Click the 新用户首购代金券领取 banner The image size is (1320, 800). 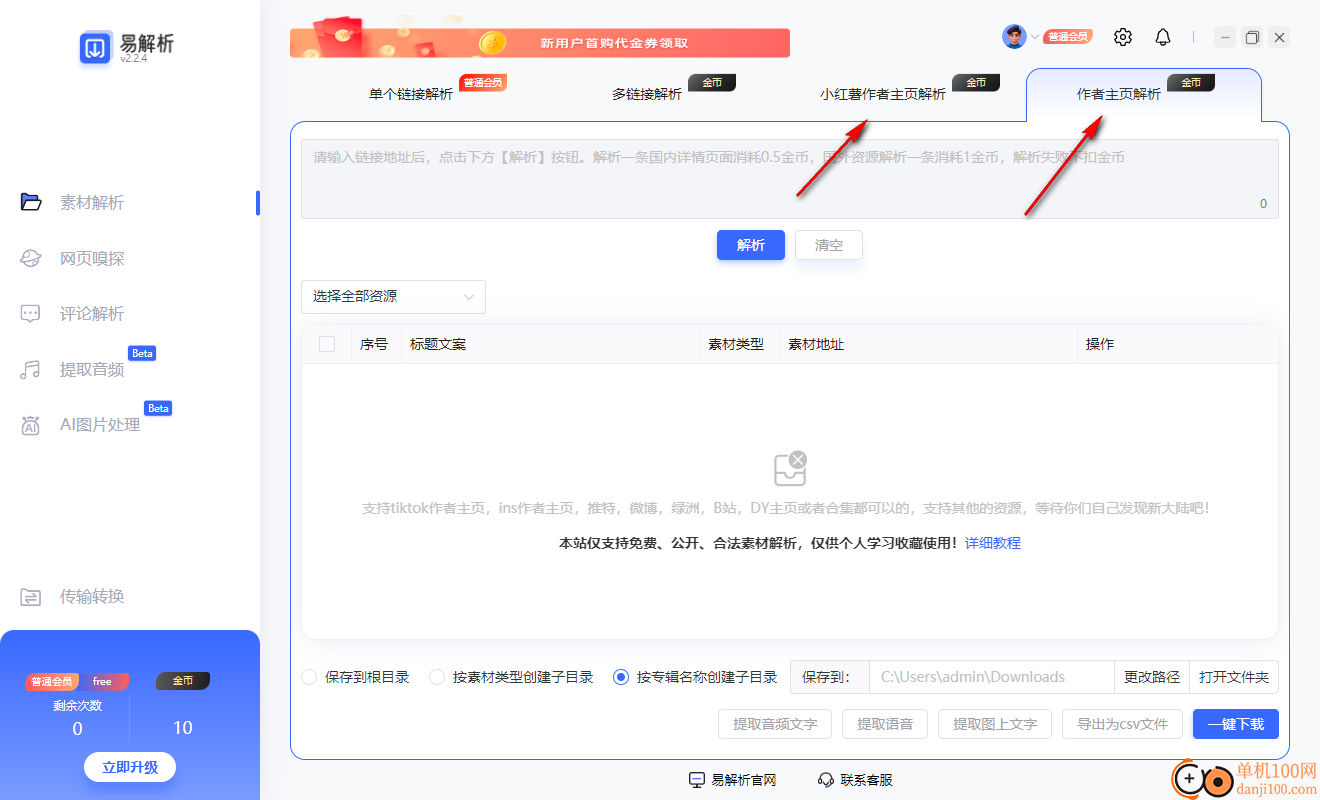pyautogui.click(x=540, y=43)
